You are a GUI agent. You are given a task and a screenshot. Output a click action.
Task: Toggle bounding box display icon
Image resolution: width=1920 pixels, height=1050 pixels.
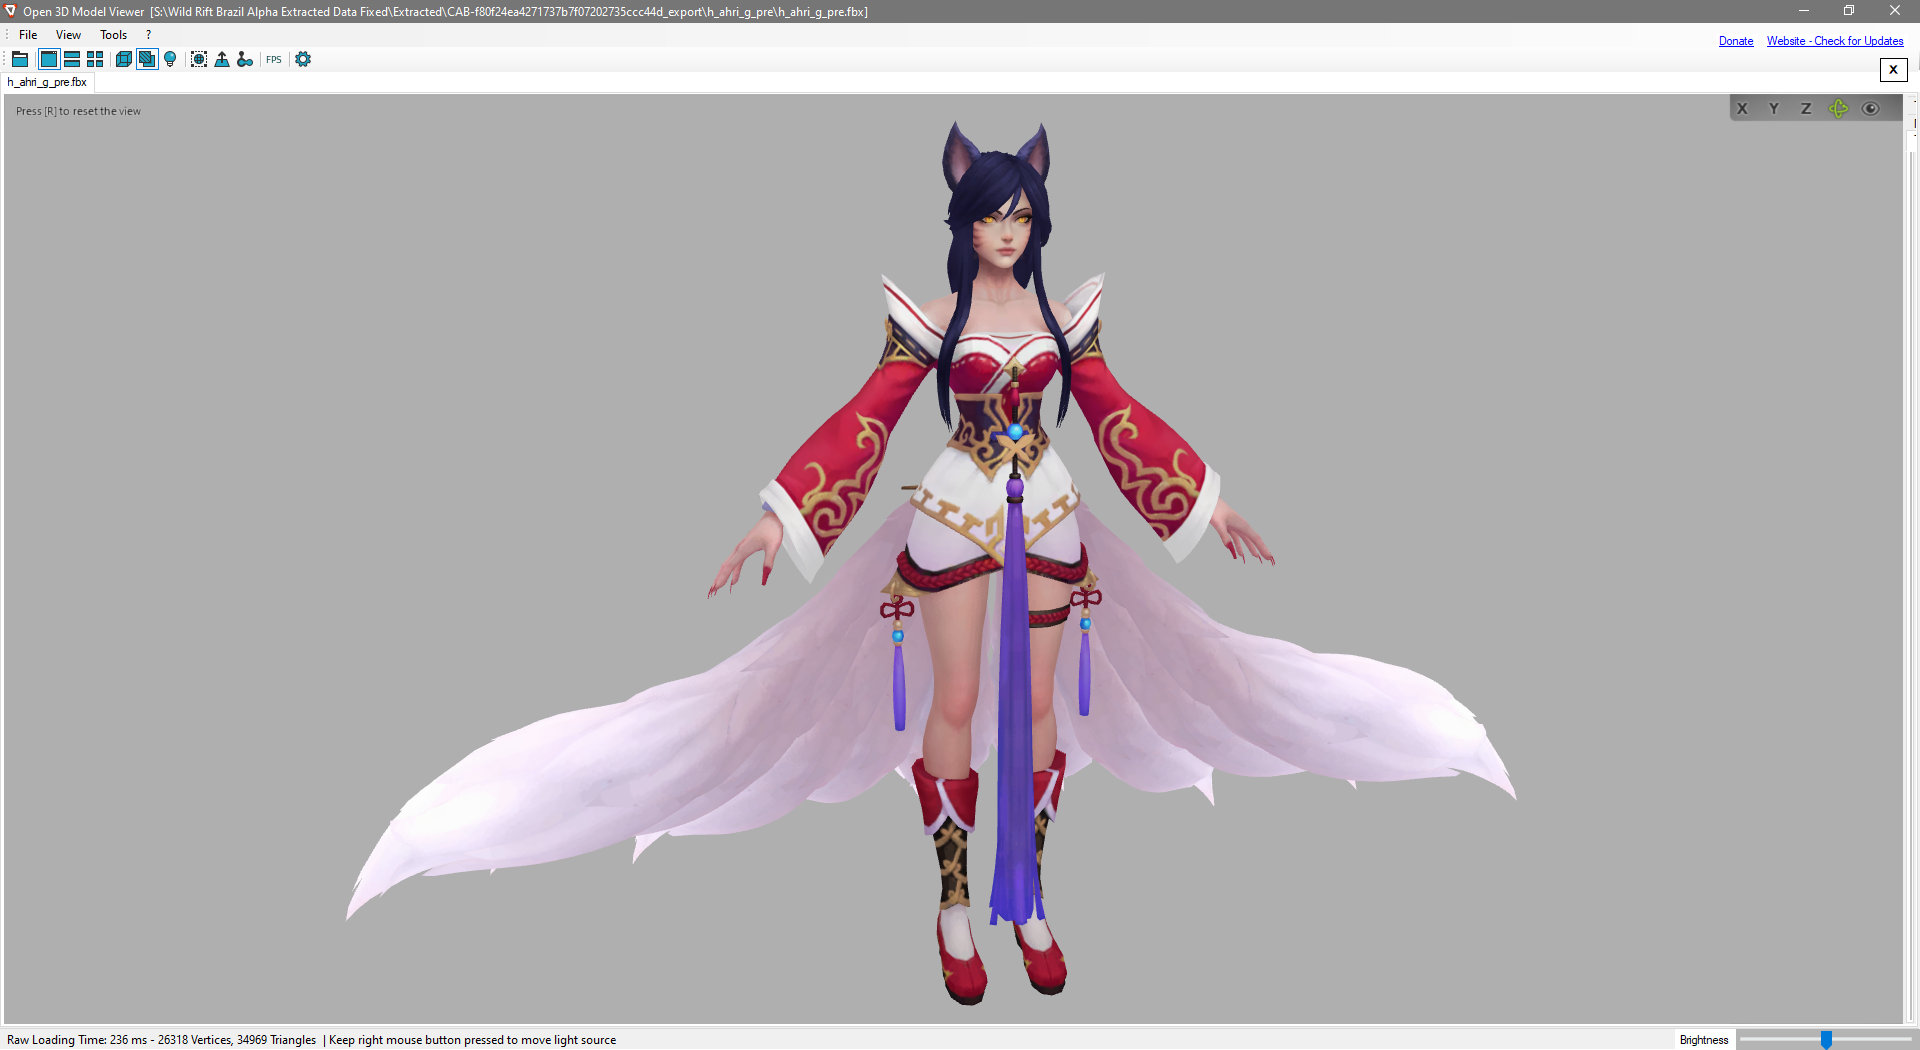199,60
